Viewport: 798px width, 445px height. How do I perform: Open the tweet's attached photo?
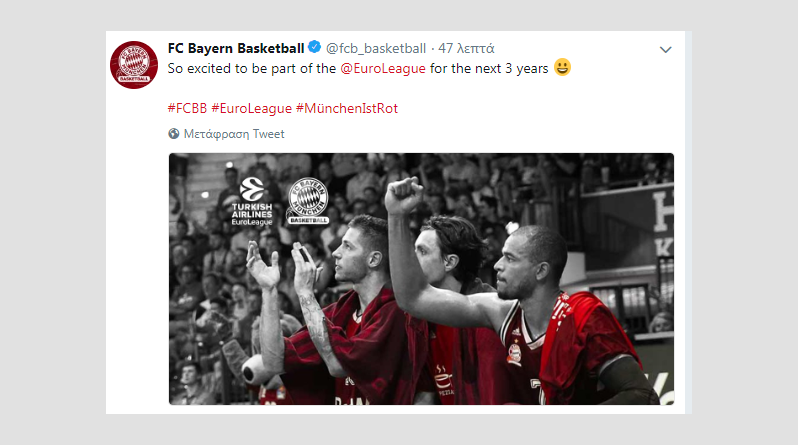point(421,279)
